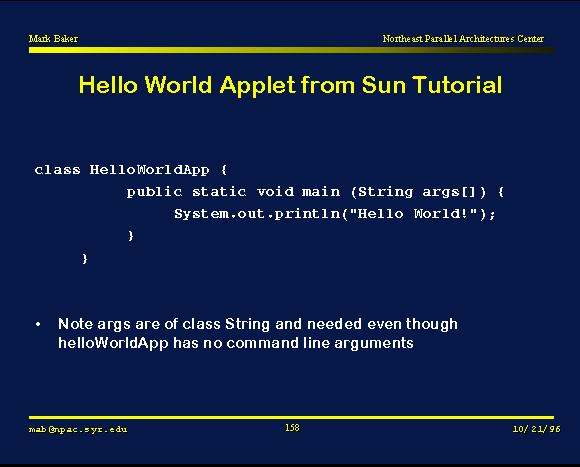
Task: Click the 'public static void main' code line
Action: pyautogui.click(x=315, y=192)
